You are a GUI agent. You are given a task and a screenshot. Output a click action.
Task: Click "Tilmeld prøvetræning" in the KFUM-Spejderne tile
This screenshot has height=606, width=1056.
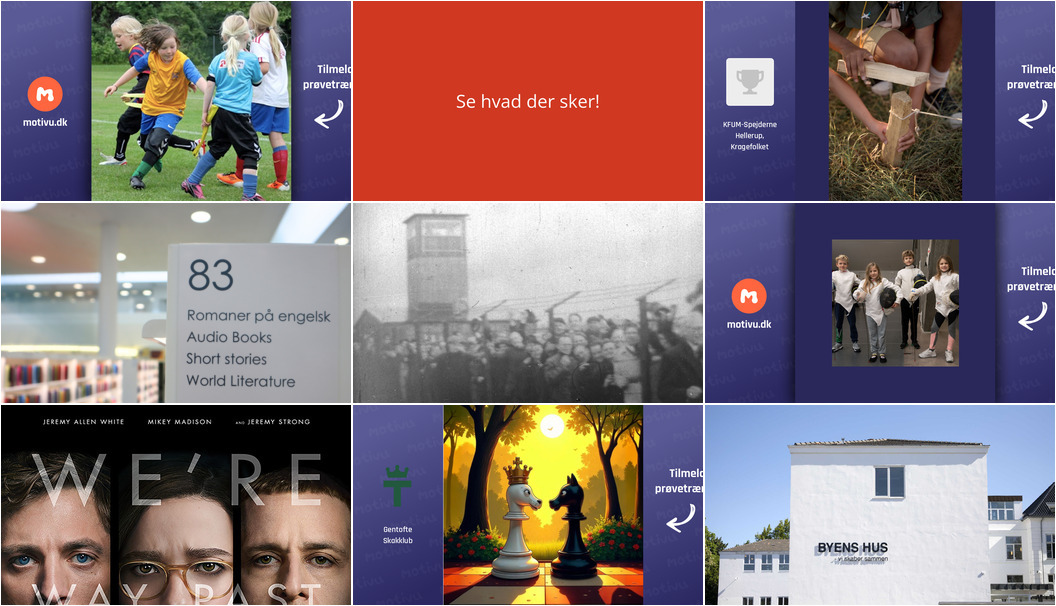1030,77
